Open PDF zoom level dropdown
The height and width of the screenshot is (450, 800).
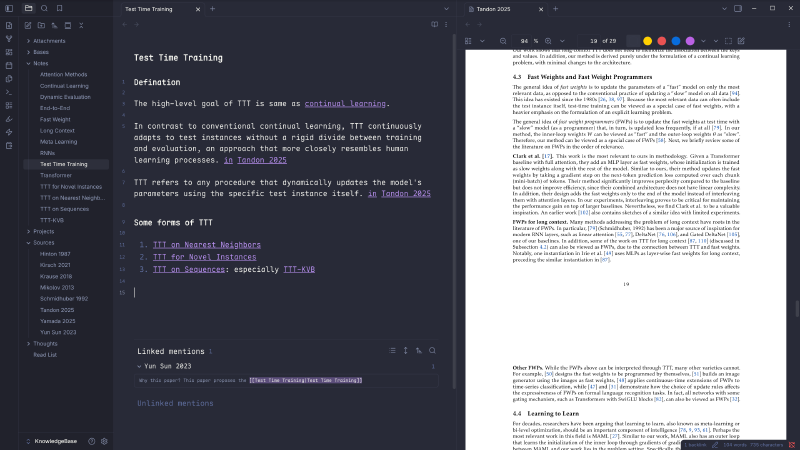pos(562,41)
